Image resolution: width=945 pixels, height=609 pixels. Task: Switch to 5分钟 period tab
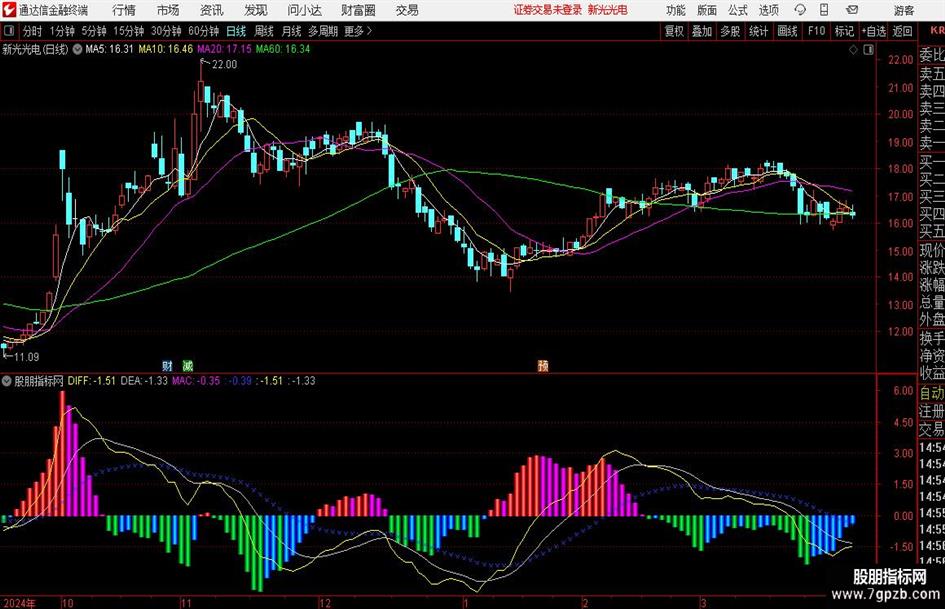[x=94, y=31]
